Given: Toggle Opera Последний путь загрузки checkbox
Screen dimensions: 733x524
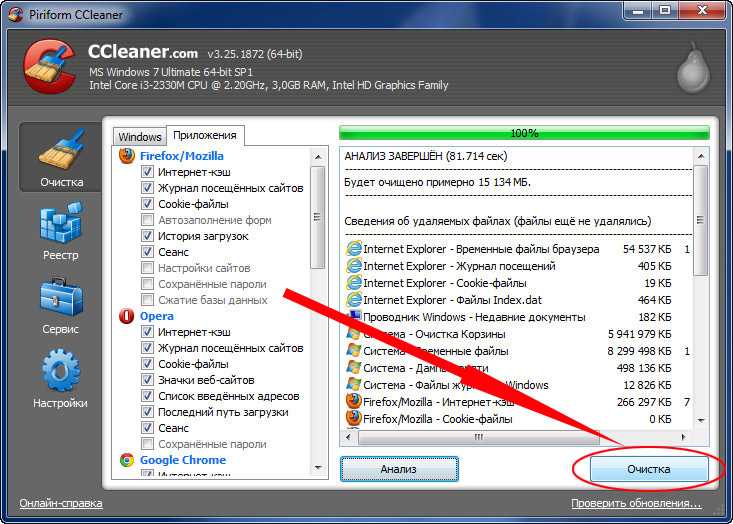Looking at the screenshot, I should click(147, 412).
